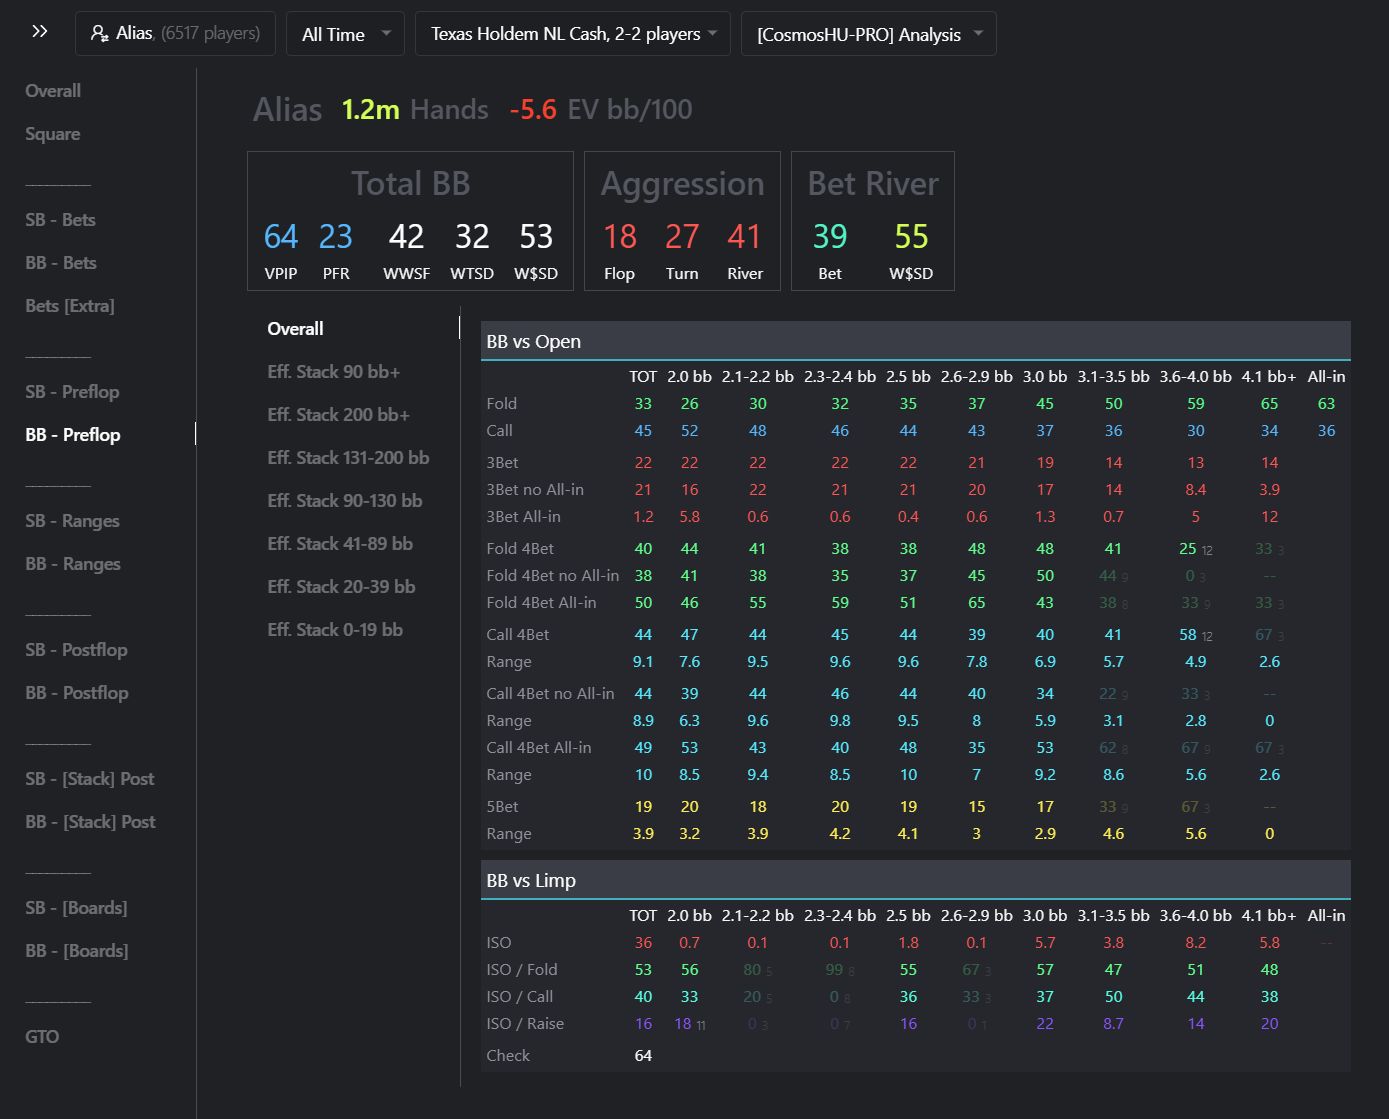Open the Overall section in left sidebar
This screenshot has width=1389, height=1119.
click(53, 91)
